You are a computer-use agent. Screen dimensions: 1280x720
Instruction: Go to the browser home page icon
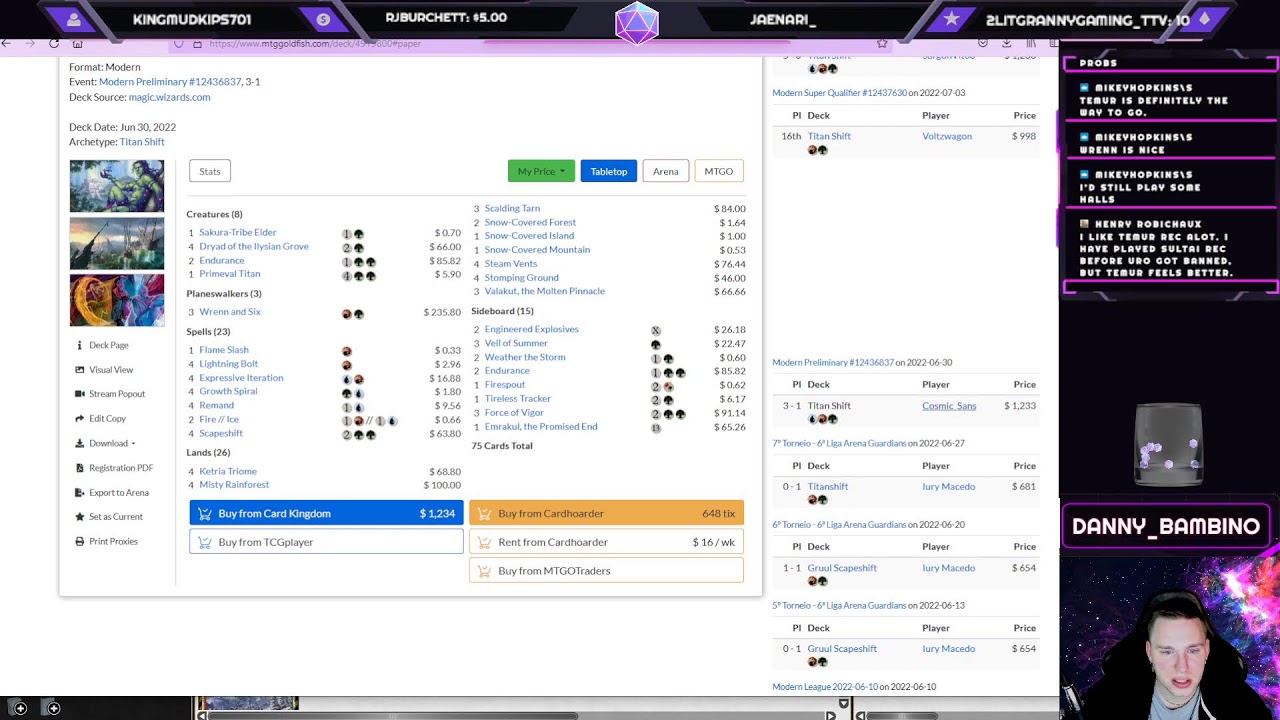point(78,43)
